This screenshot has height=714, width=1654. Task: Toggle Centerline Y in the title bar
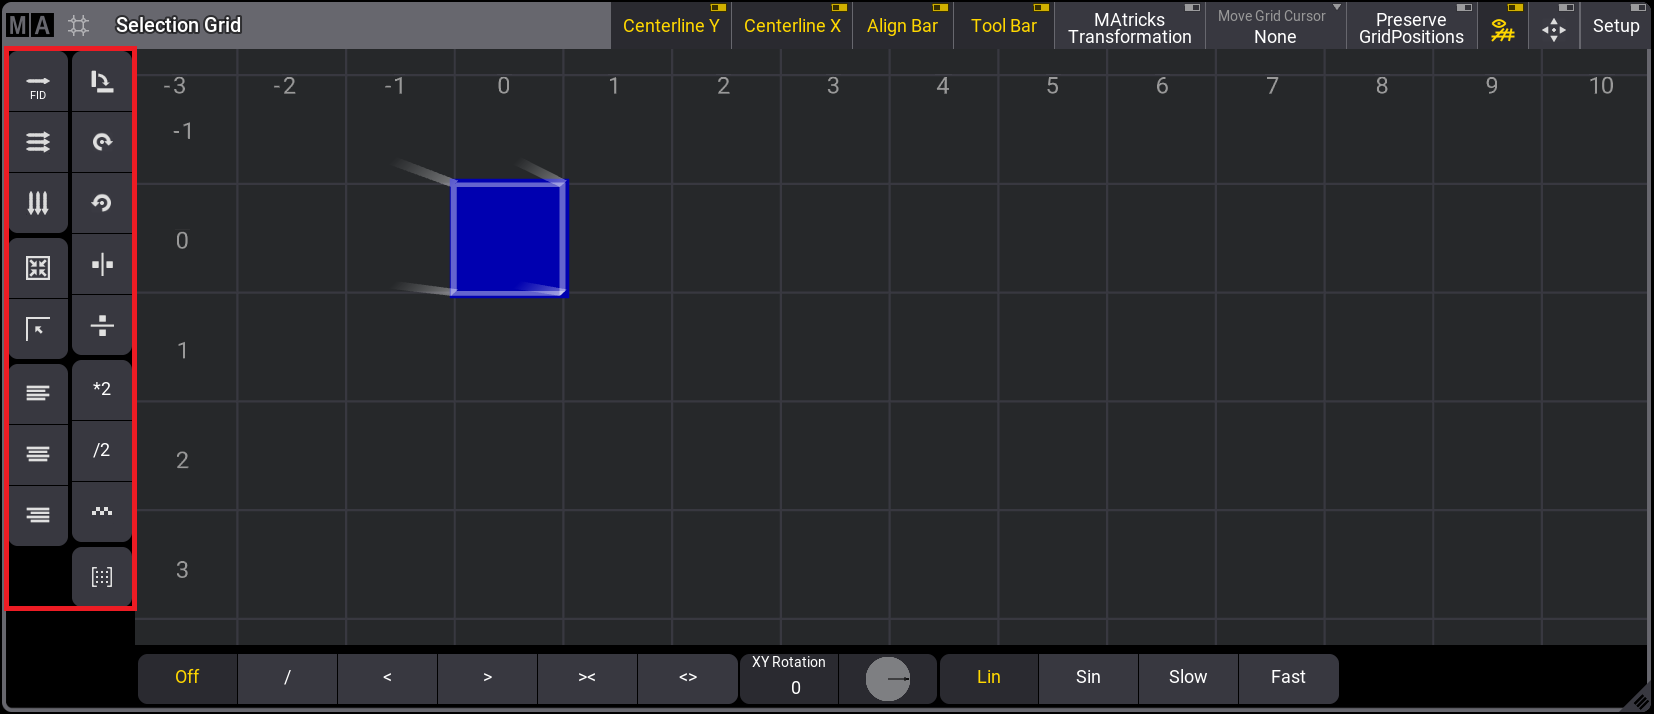click(x=671, y=26)
